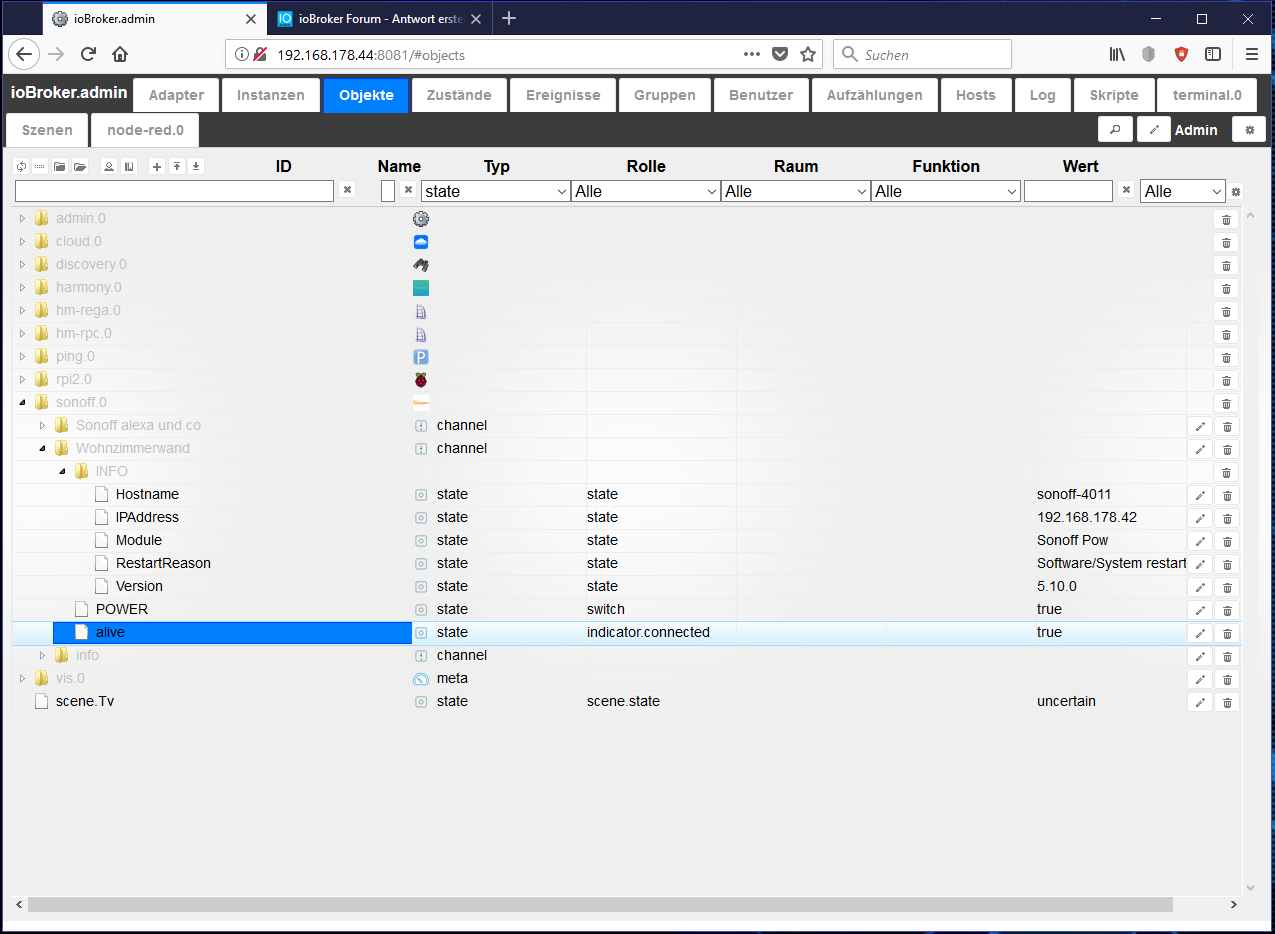Open the Skripte tab
The image size is (1275, 934).
1113,95
